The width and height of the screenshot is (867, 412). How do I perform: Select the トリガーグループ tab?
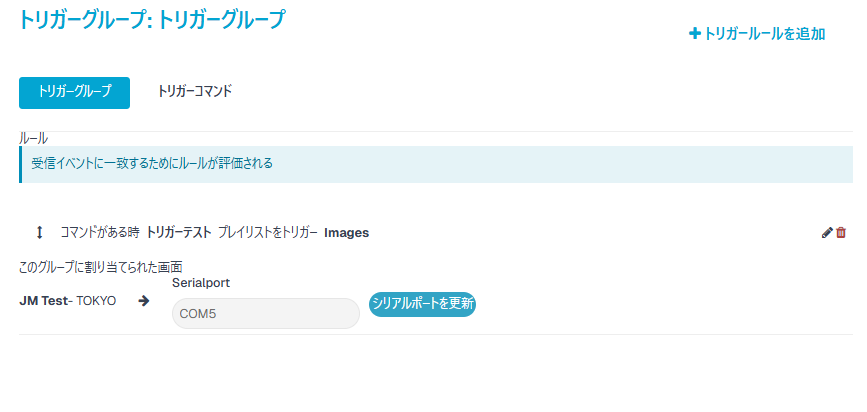(74, 92)
